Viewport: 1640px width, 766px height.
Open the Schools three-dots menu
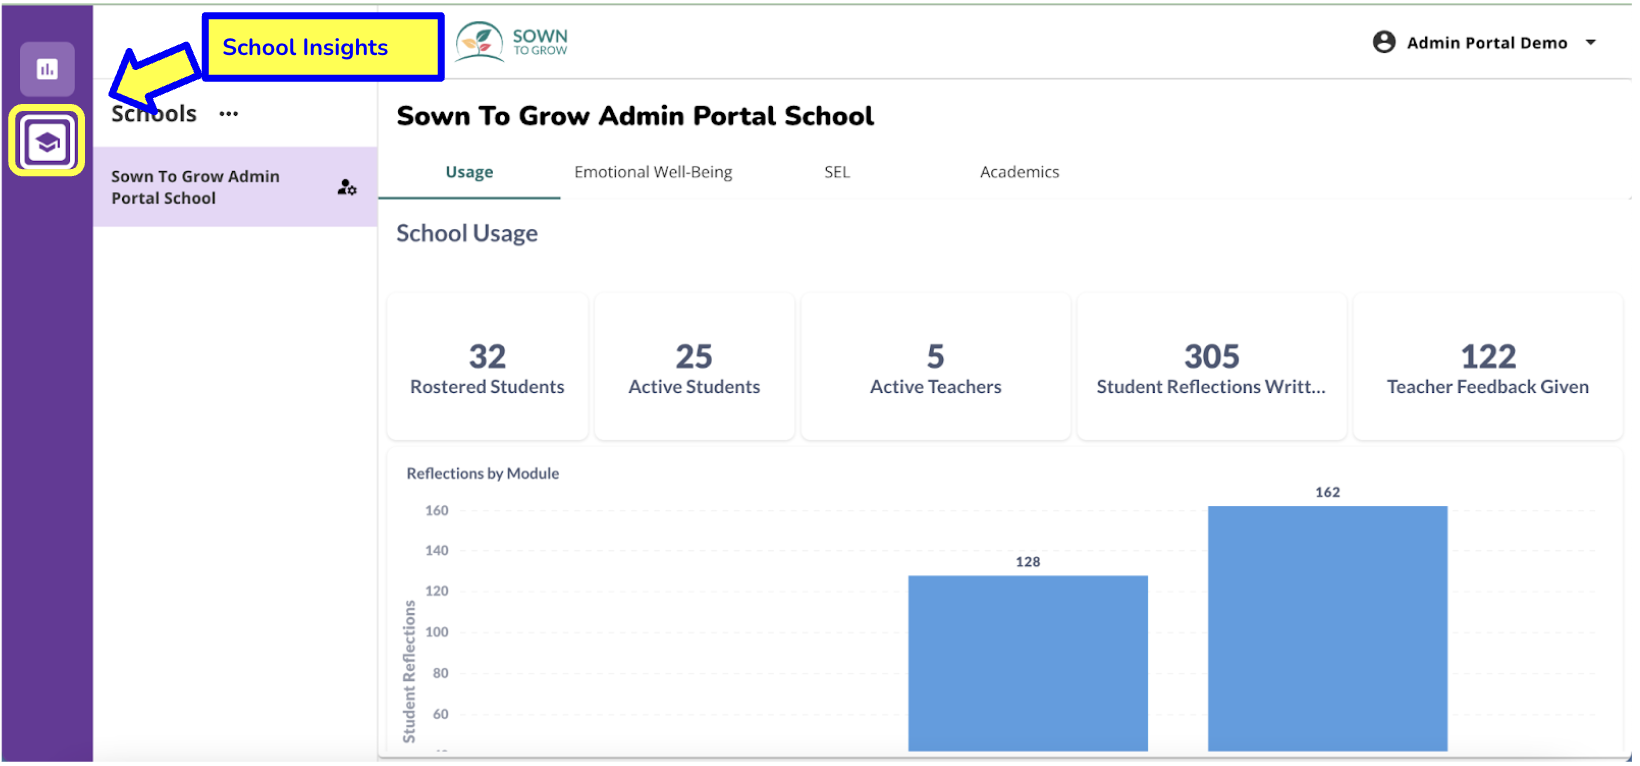[x=229, y=114]
